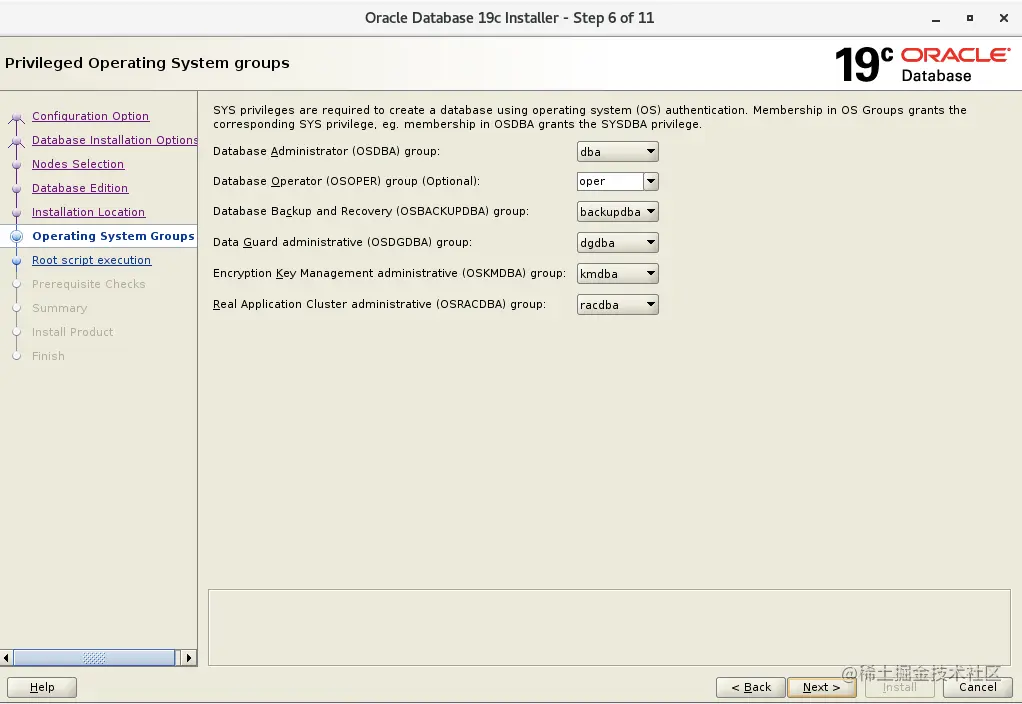Viewport: 1022px width, 704px height.
Task: Click the Privileged Operating System groups heading
Action: [x=147, y=63]
